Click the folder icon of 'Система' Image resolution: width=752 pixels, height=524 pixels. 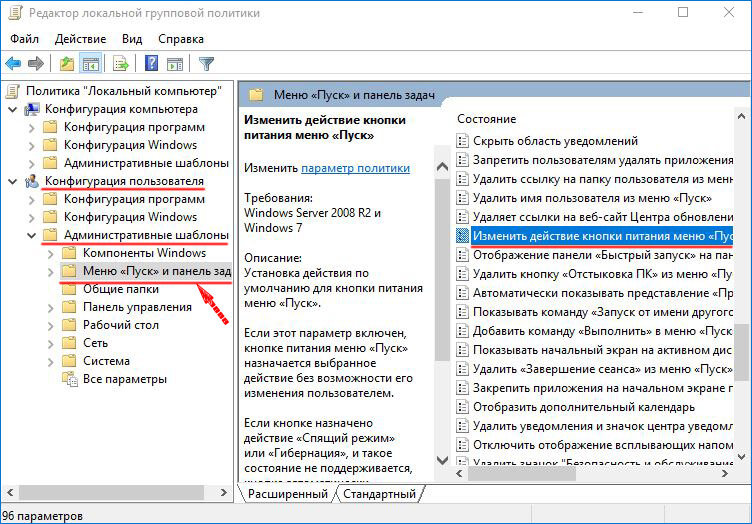tap(70, 361)
